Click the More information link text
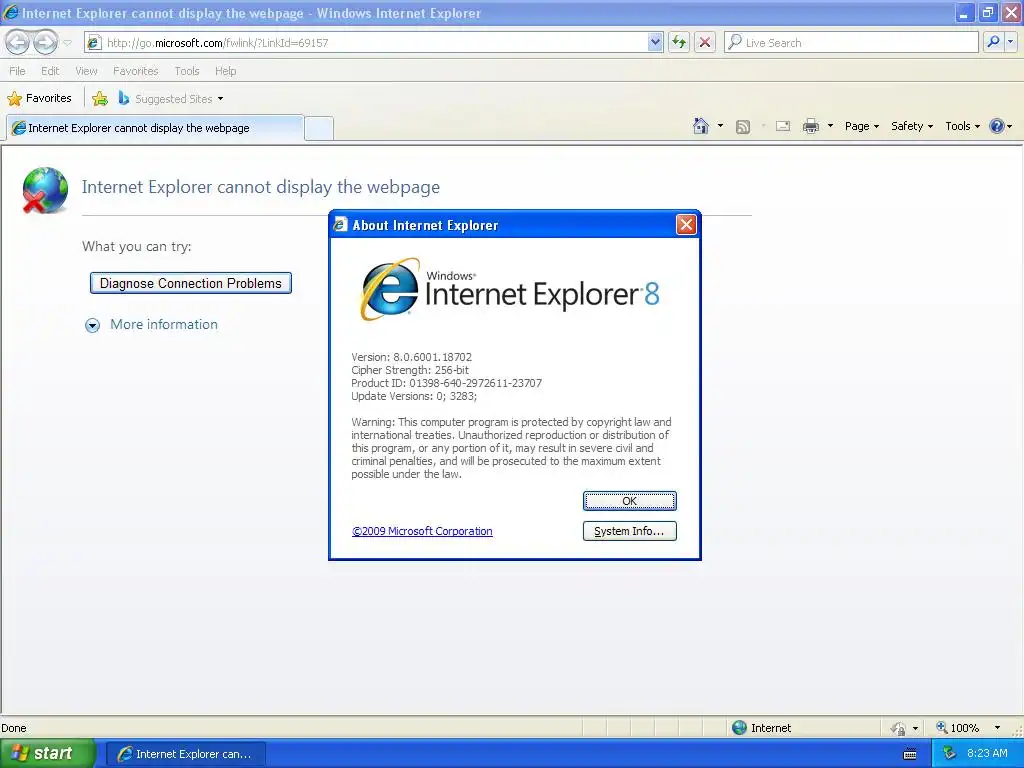Viewport: 1024px width, 768px height. (164, 325)
